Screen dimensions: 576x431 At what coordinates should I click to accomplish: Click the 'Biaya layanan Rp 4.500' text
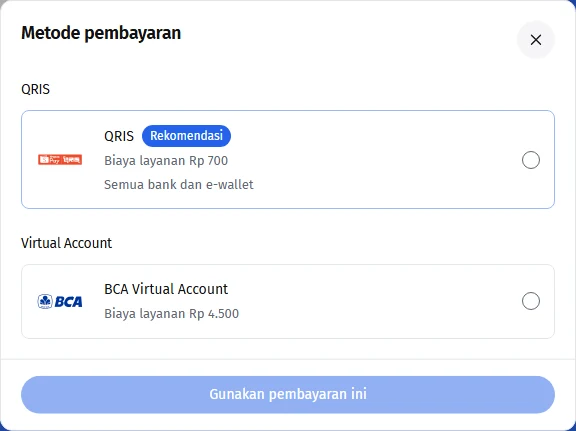172,314
